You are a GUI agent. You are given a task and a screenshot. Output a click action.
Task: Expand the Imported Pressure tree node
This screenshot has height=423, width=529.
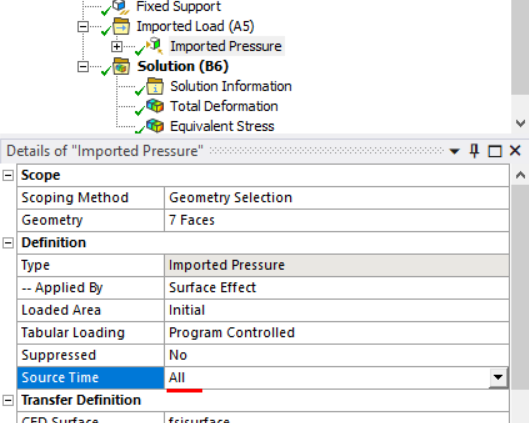[117, 47]
